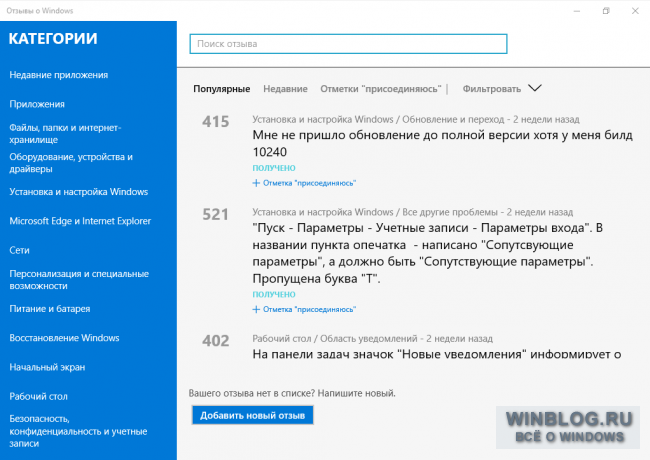Open Безопасность, конфиденциальность и учетные записи category
Image resolution: width=650 pixels, height=460 pixels.
click(78, 431)
